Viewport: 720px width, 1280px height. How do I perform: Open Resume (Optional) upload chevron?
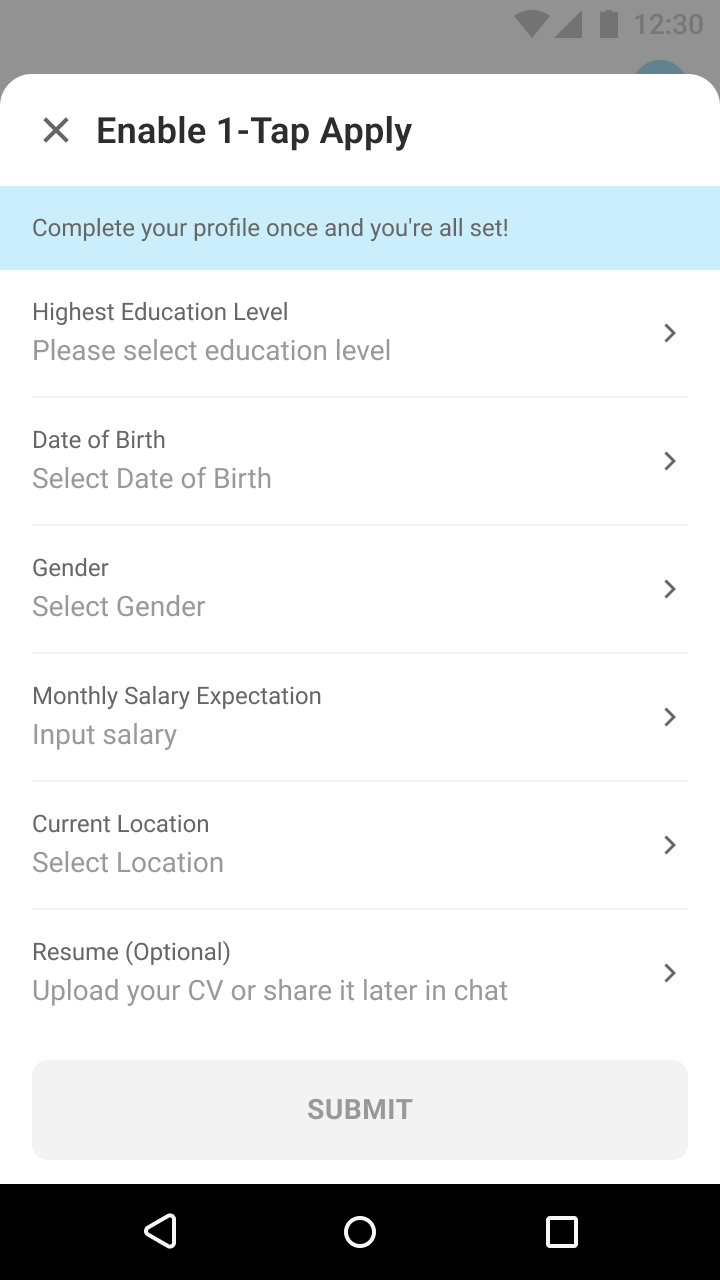(670, 973)
